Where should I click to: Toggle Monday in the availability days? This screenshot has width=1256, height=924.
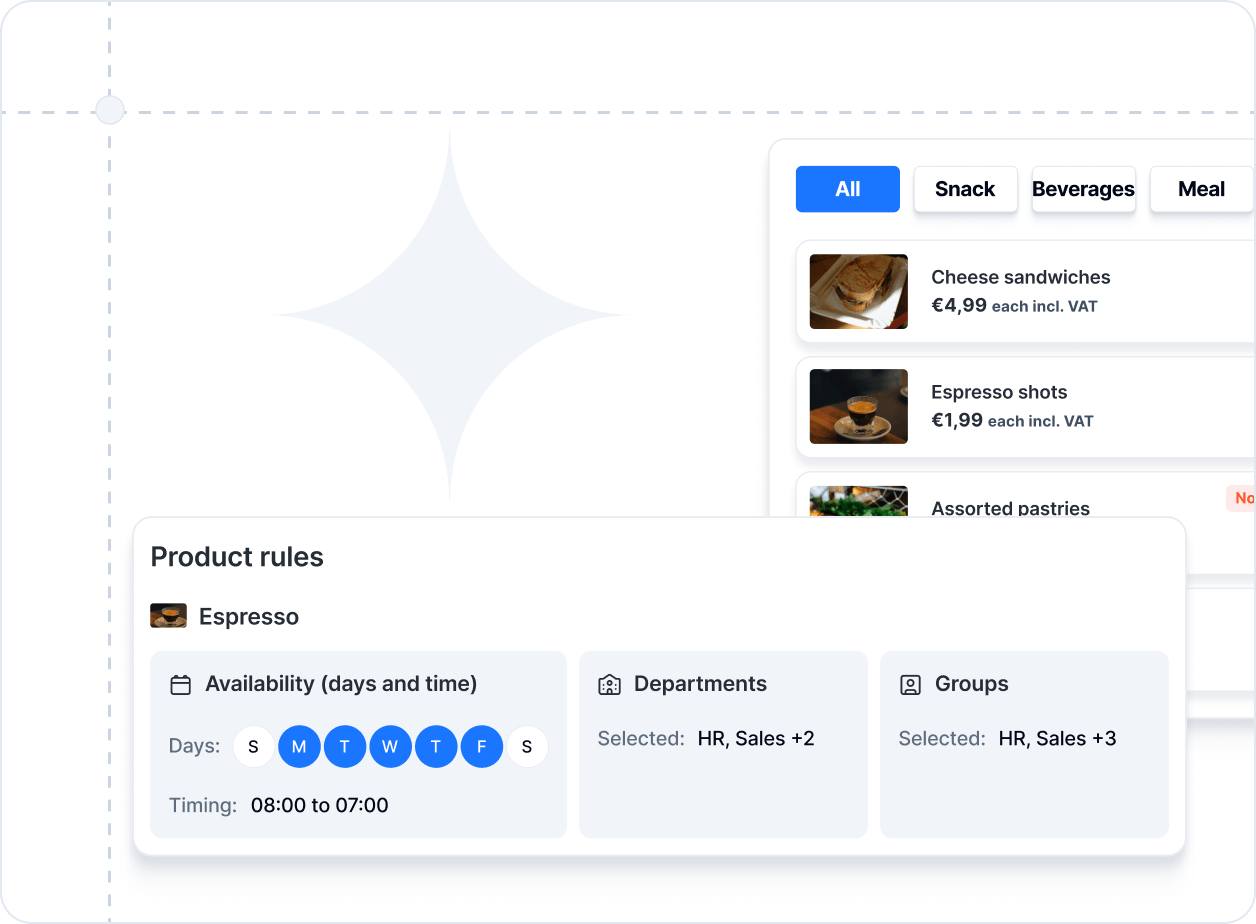pyautogui.click(x=299, y=747)
